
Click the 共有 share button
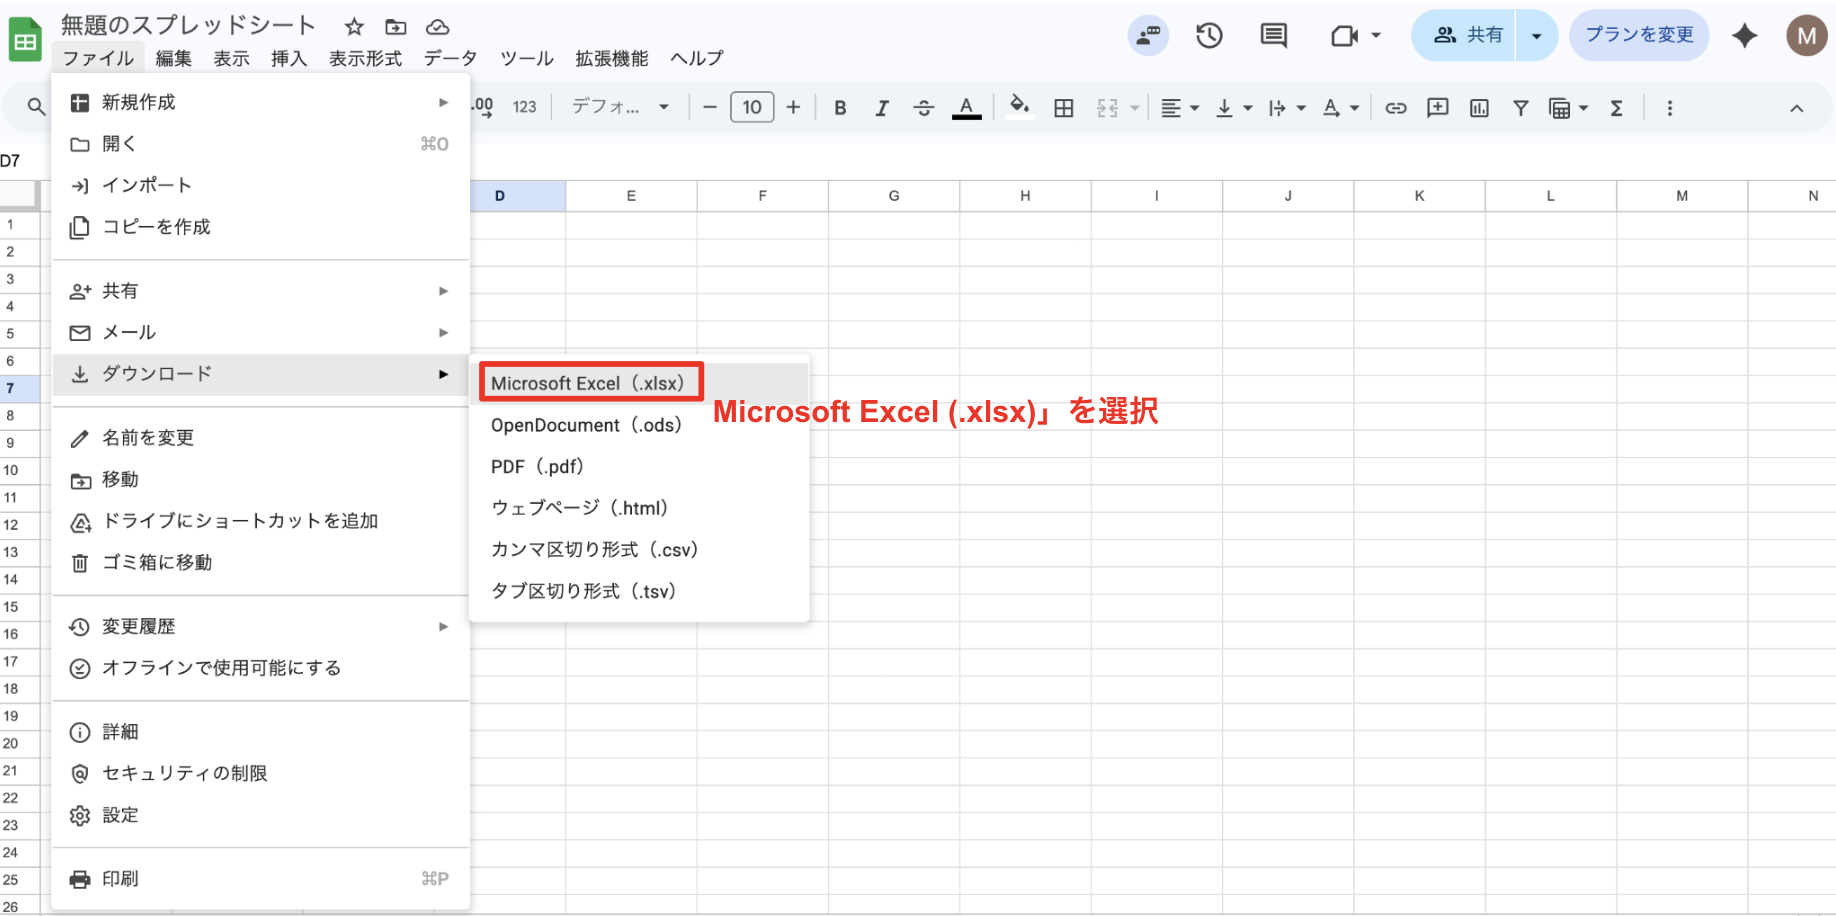[1465, 36]
